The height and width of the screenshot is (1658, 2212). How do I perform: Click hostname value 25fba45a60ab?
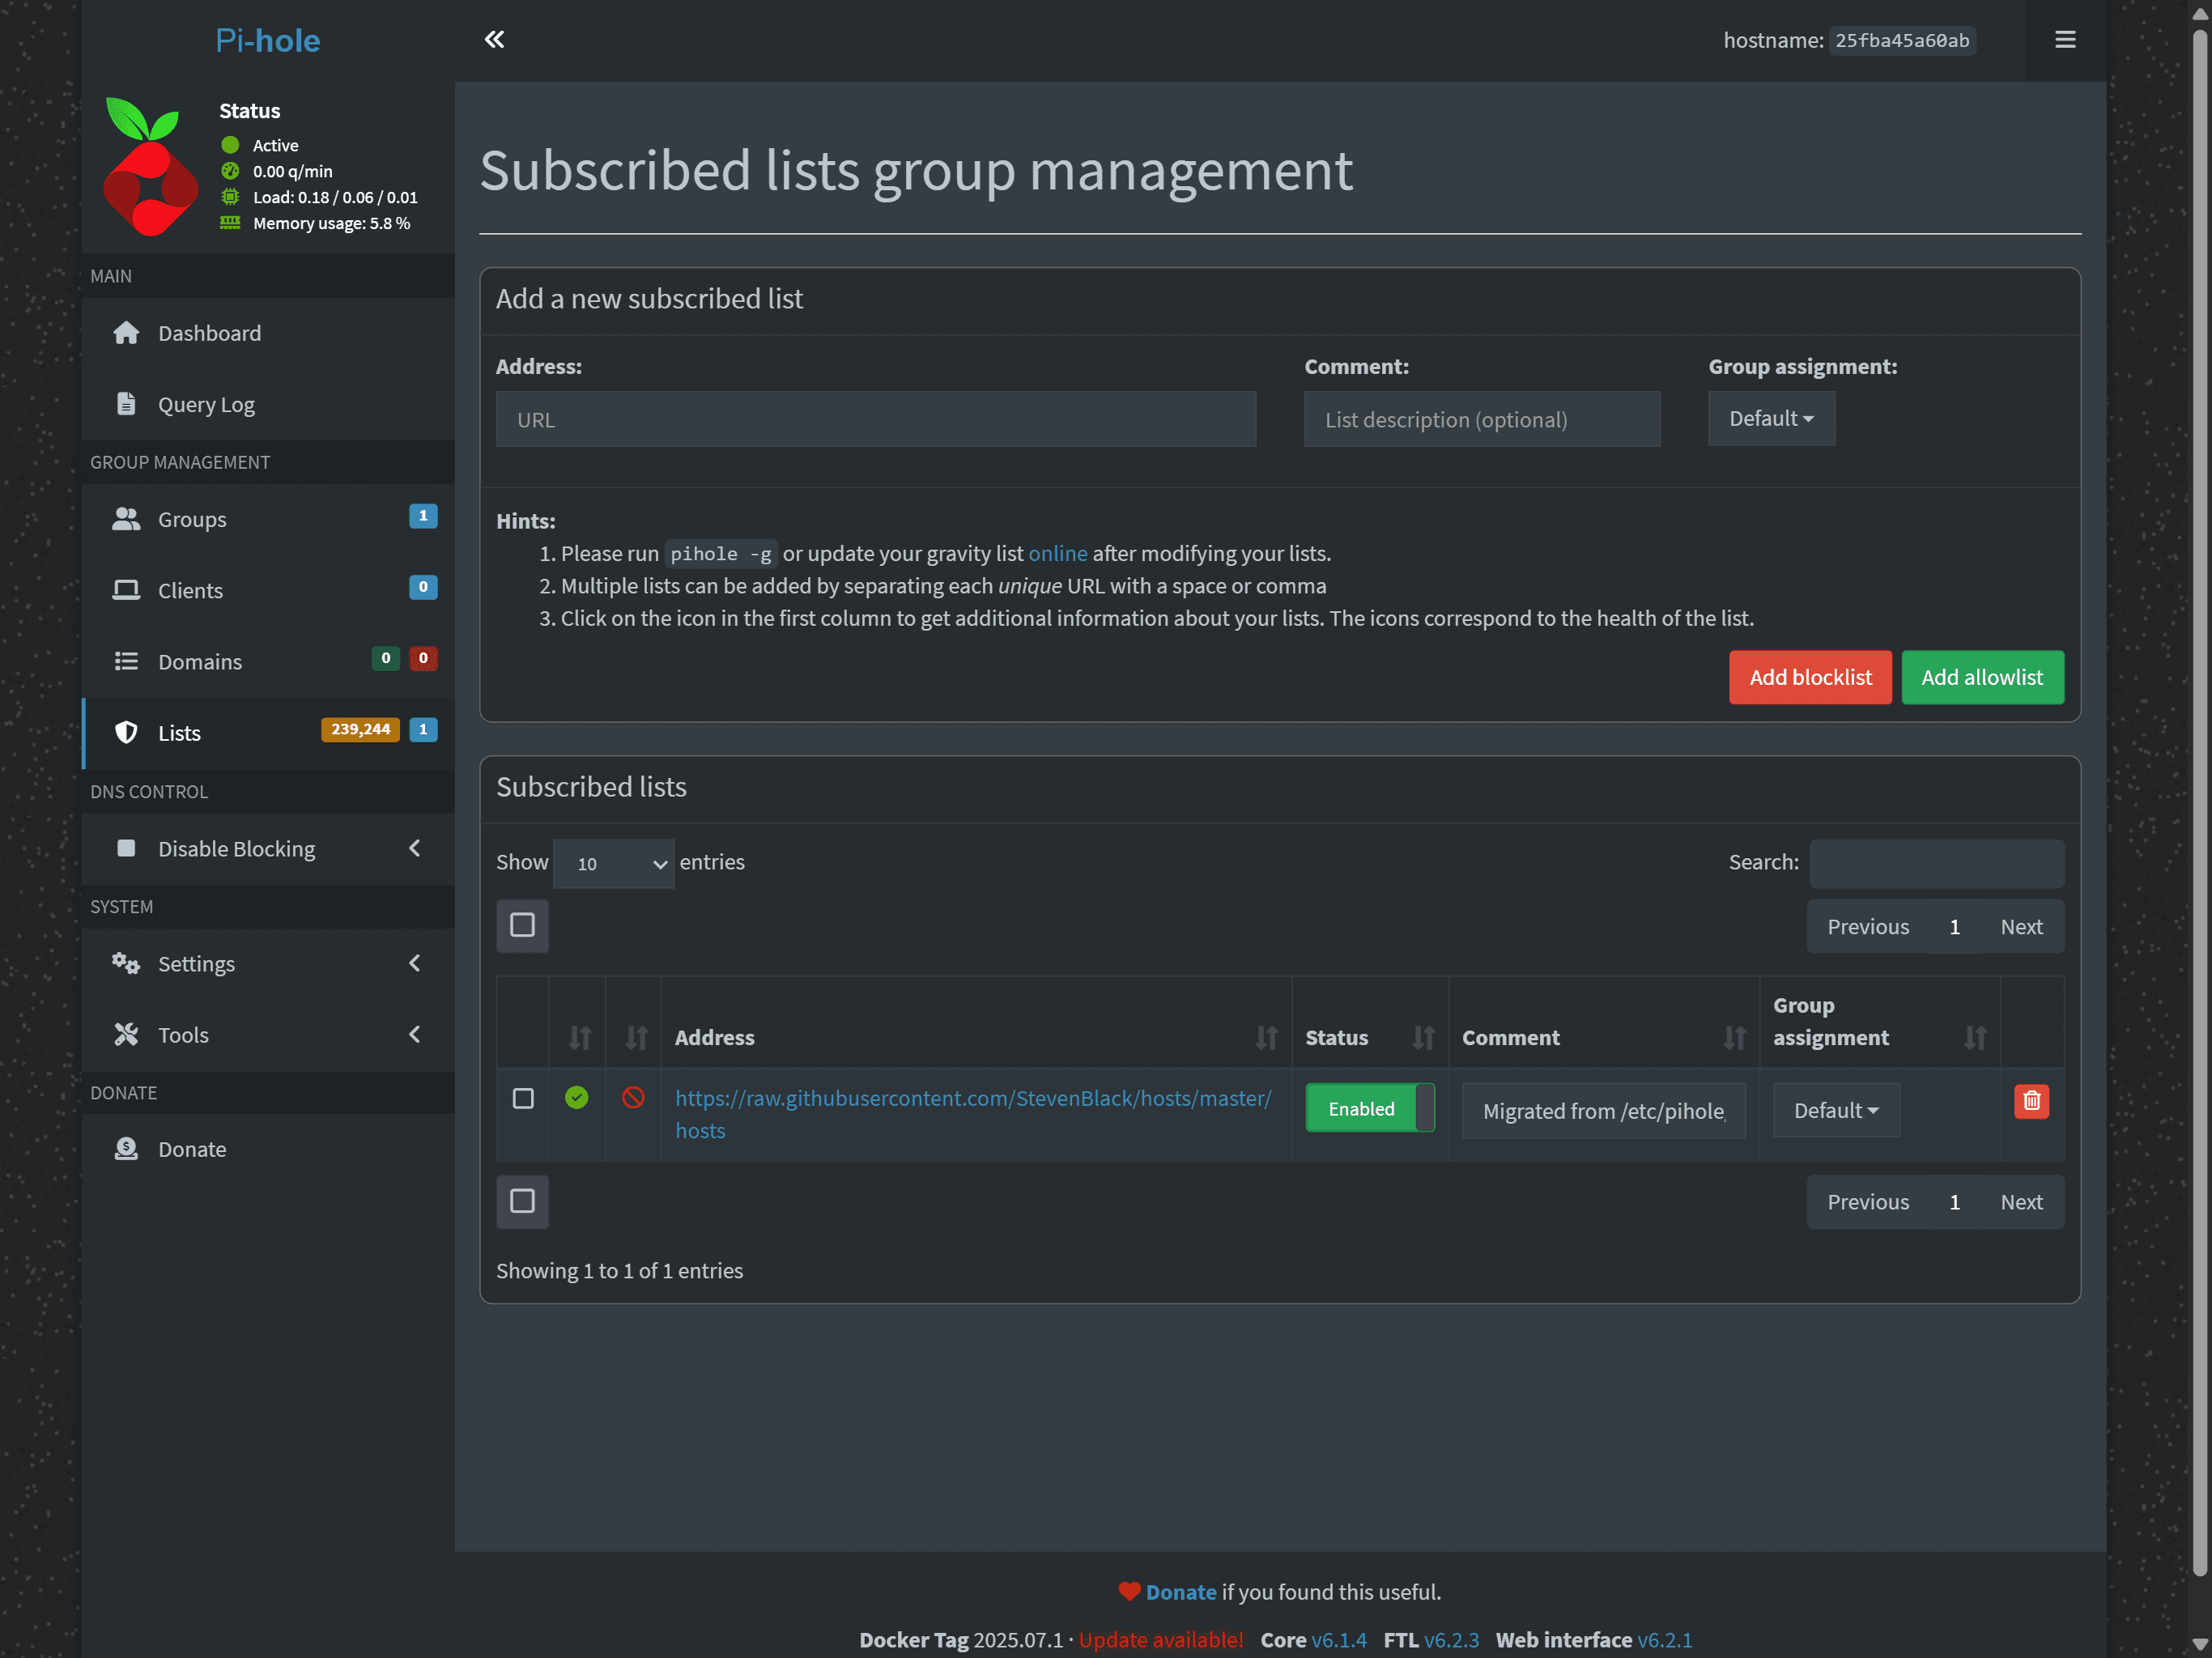1901,40
